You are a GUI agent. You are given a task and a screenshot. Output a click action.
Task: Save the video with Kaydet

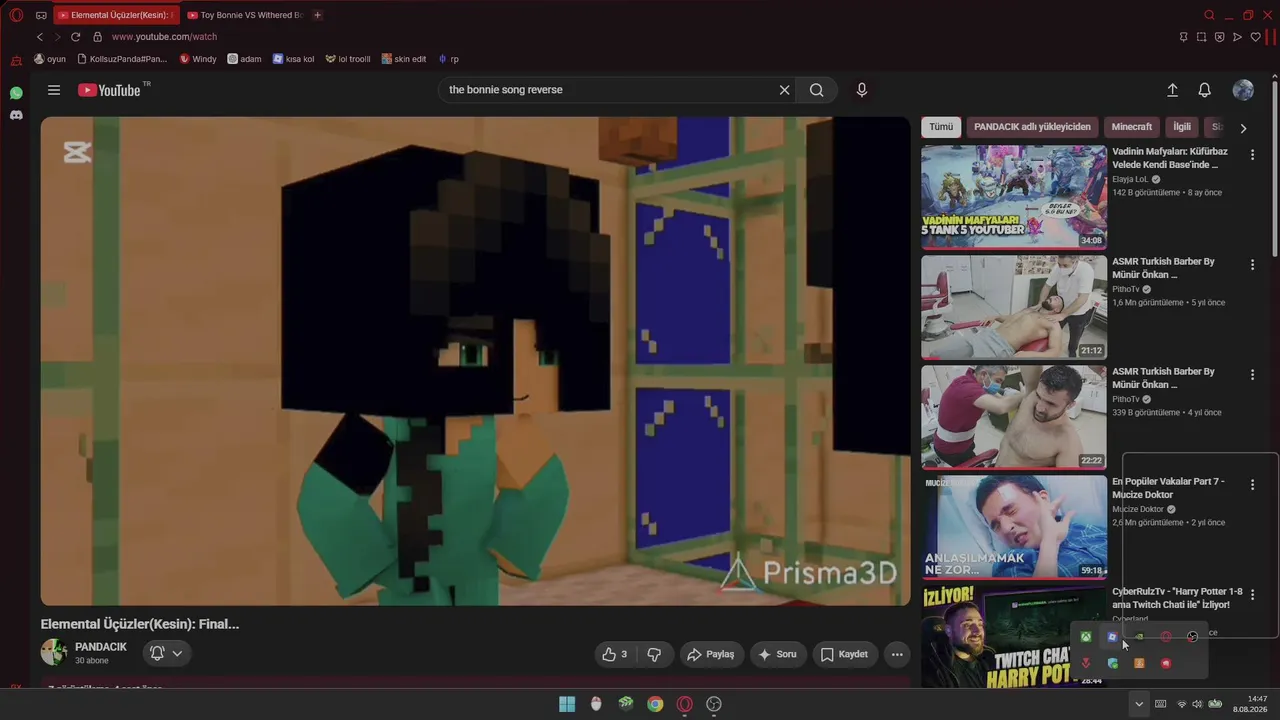(844, 654)
